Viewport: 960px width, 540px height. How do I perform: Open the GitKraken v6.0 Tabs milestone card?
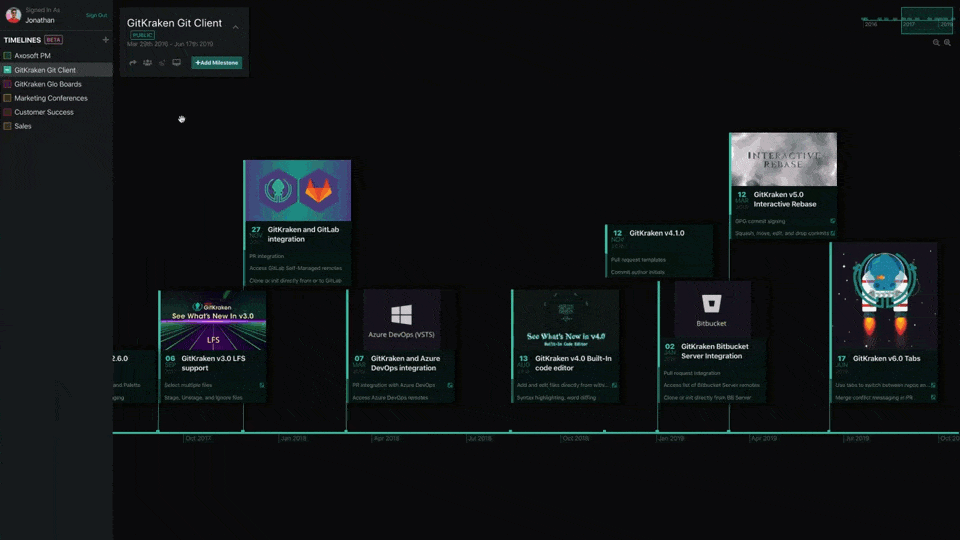883,323
